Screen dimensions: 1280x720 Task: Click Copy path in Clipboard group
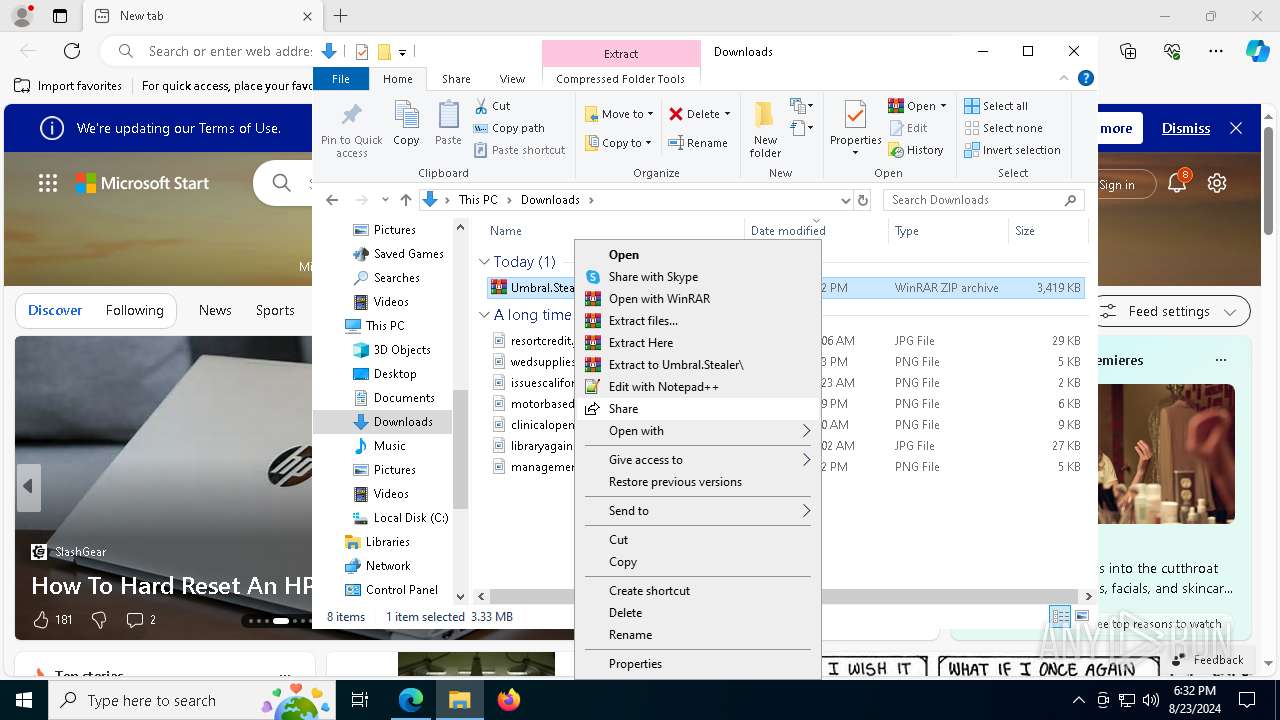click(510, 128)
